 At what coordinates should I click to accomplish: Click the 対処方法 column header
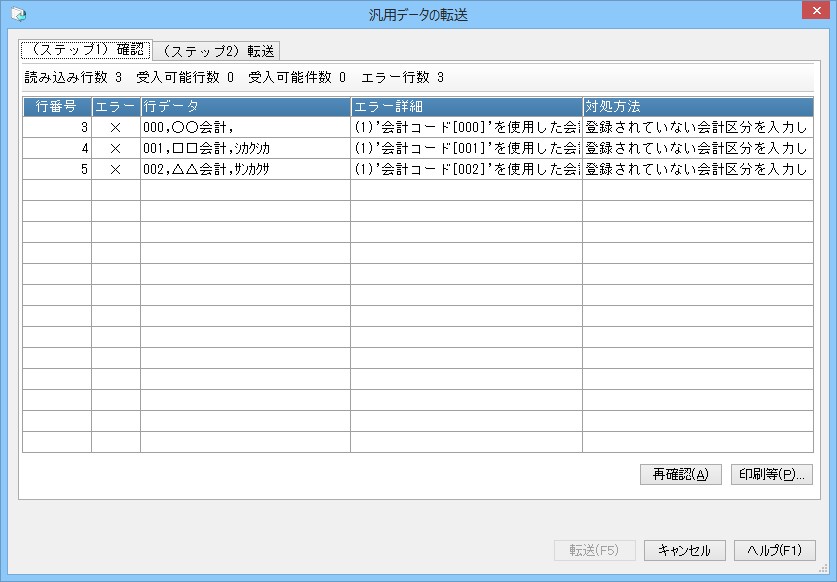pyautogui.click(x=698, y=107)
